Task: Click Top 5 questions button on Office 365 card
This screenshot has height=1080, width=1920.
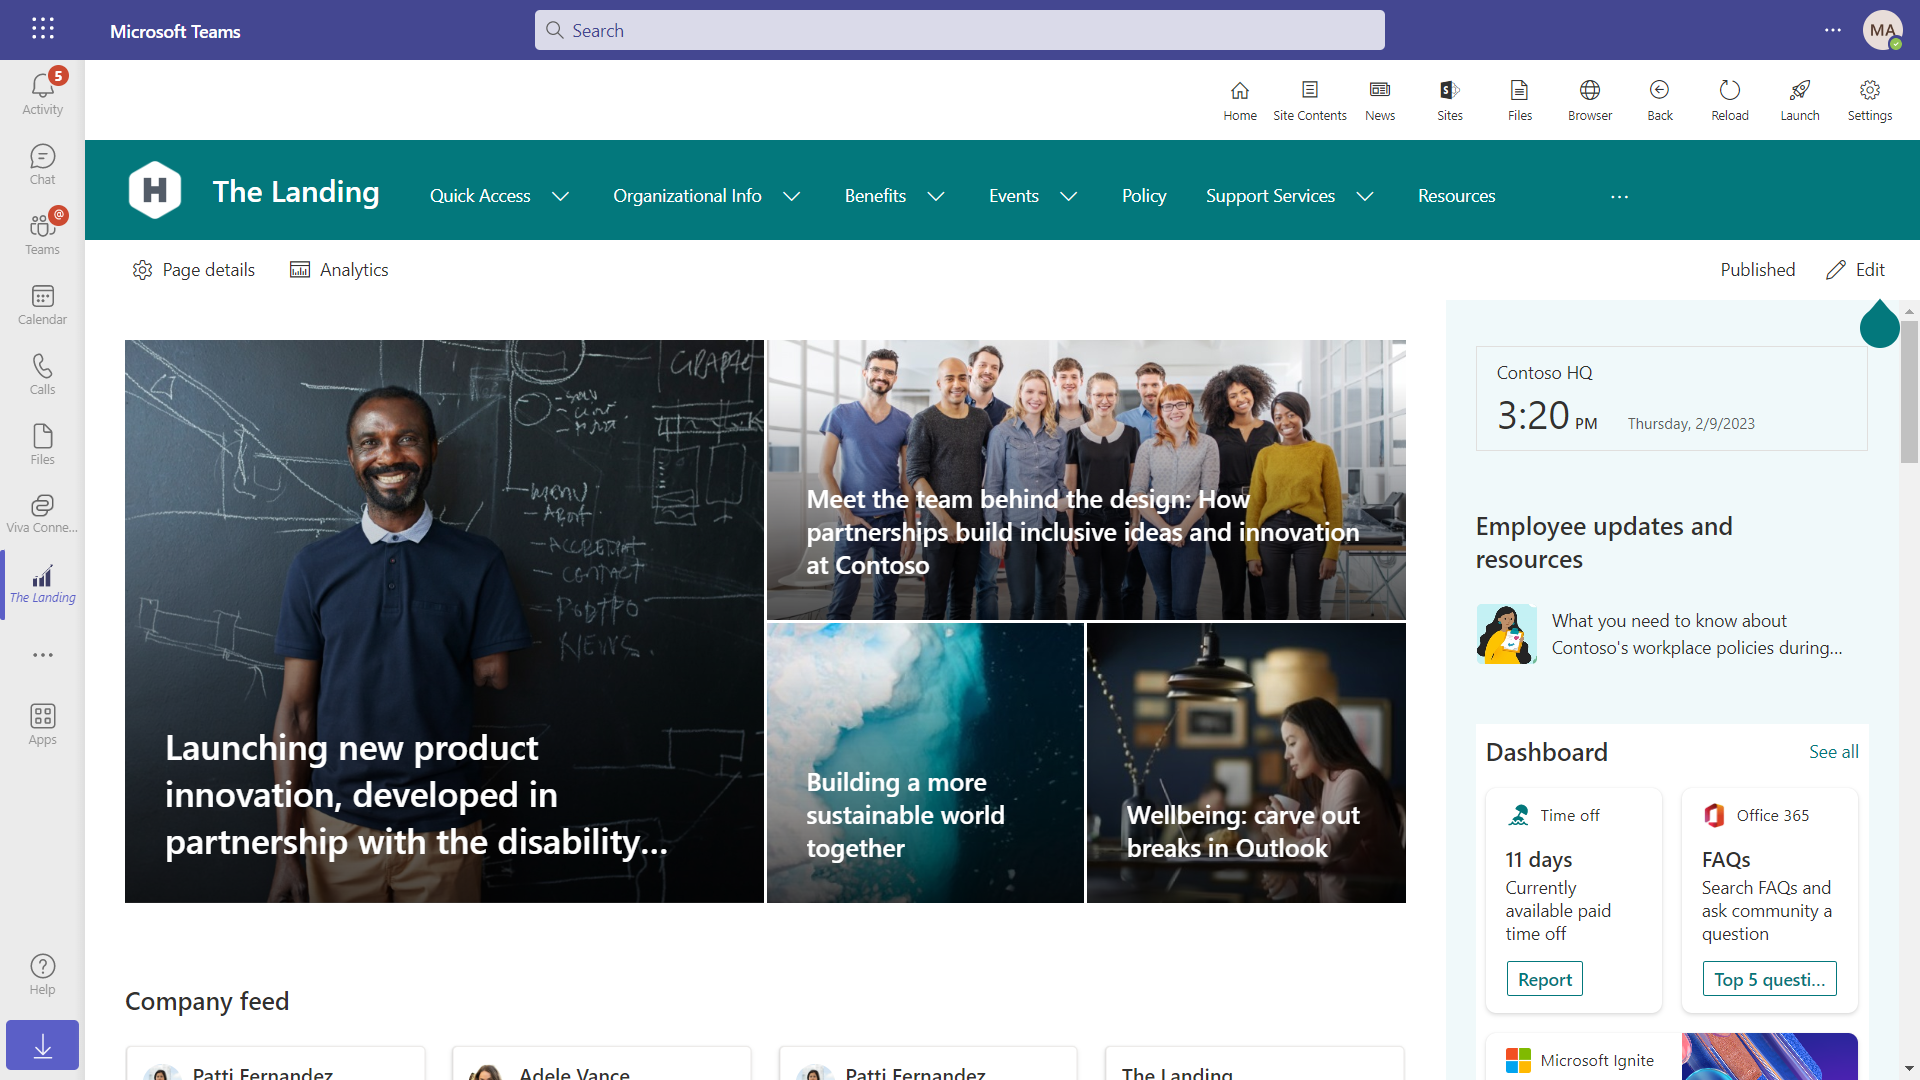Action: pos(1769,980)
